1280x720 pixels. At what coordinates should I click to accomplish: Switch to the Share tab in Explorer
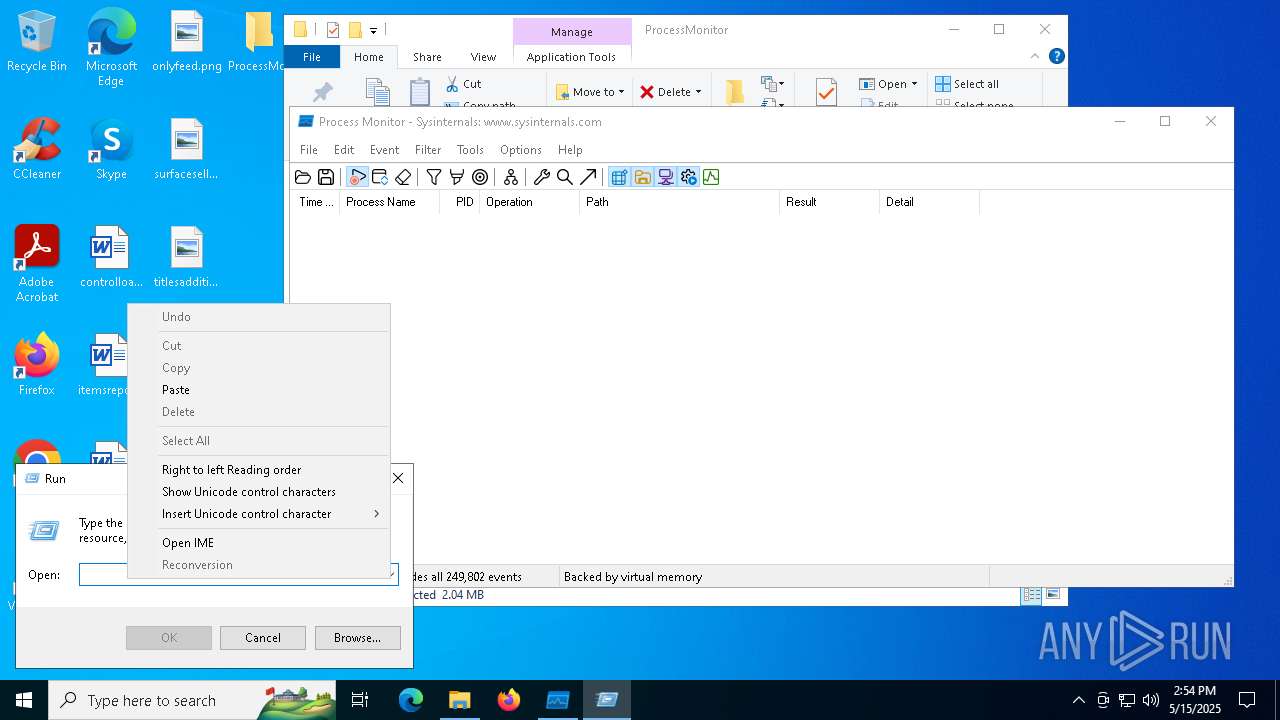(x=427, y=57)
